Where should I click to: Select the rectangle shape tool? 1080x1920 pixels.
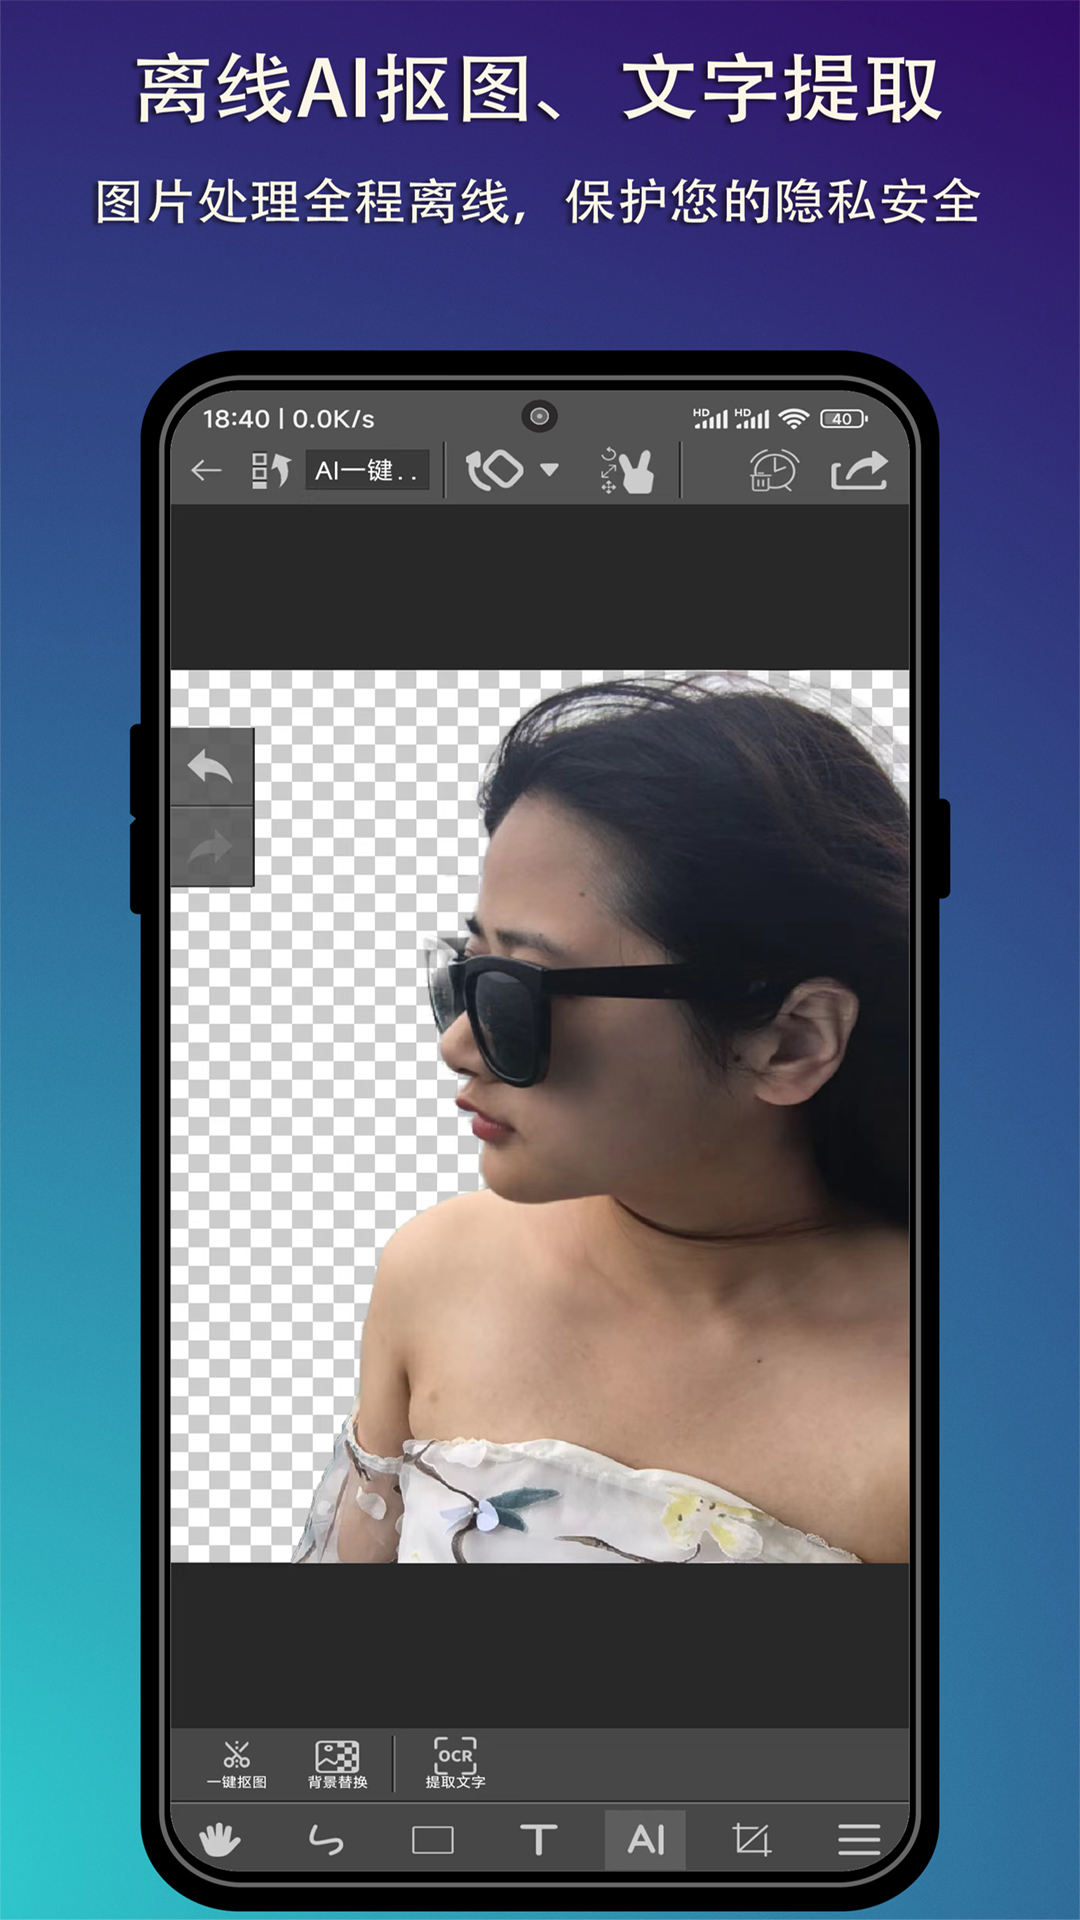[x=433, y=1840]
